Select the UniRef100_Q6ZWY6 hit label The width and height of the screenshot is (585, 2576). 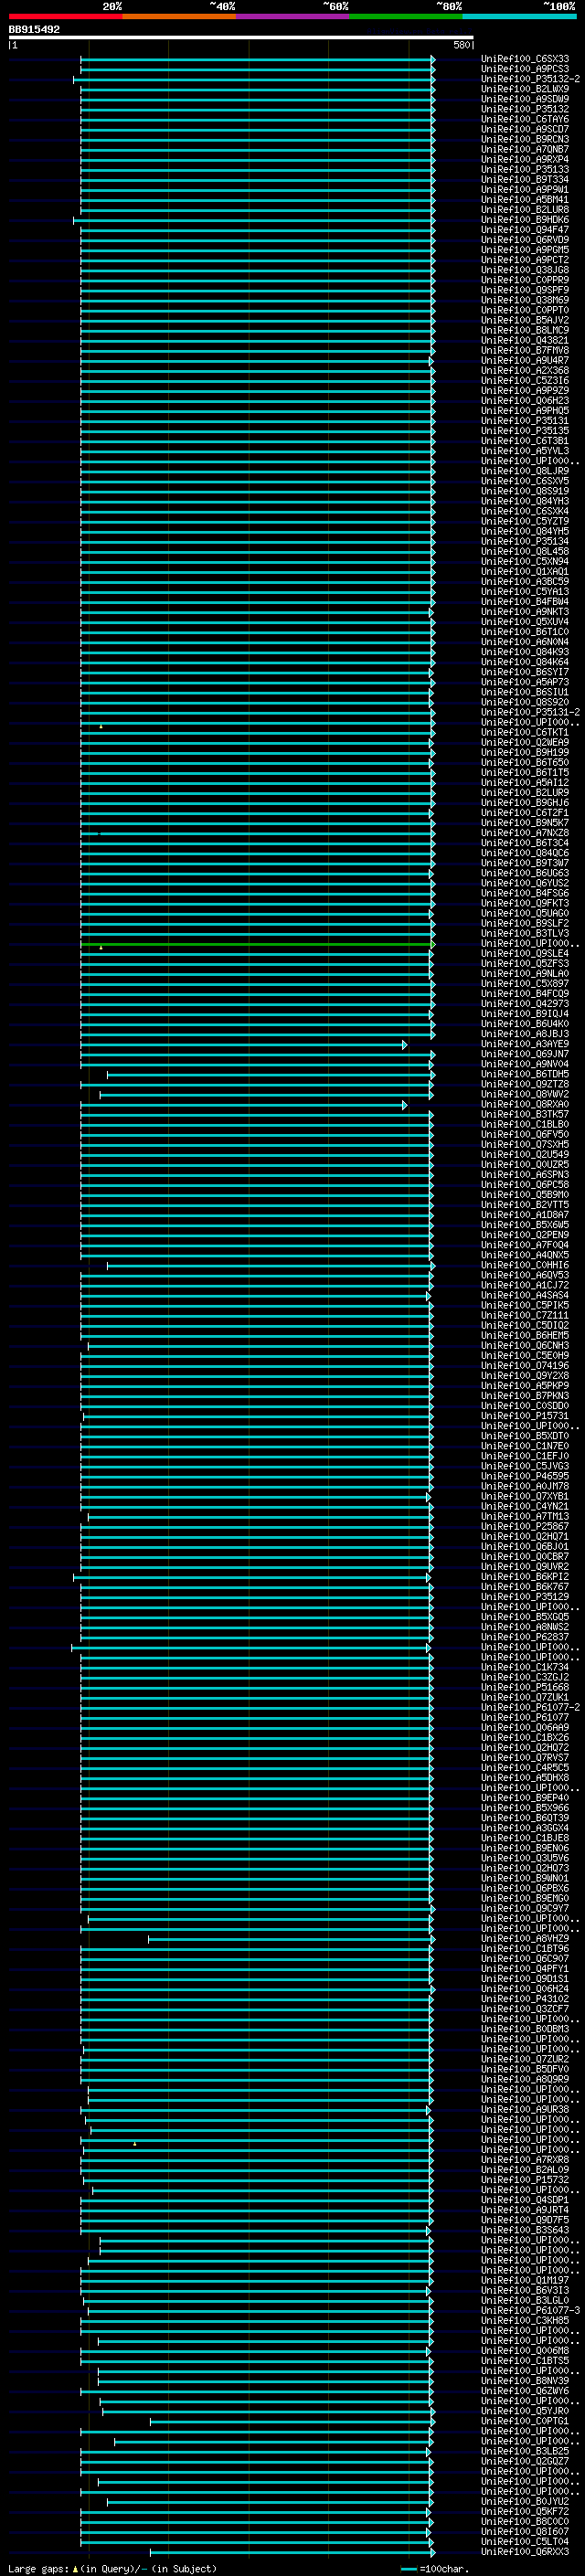pyautogui.click(x=525, y=2391)
